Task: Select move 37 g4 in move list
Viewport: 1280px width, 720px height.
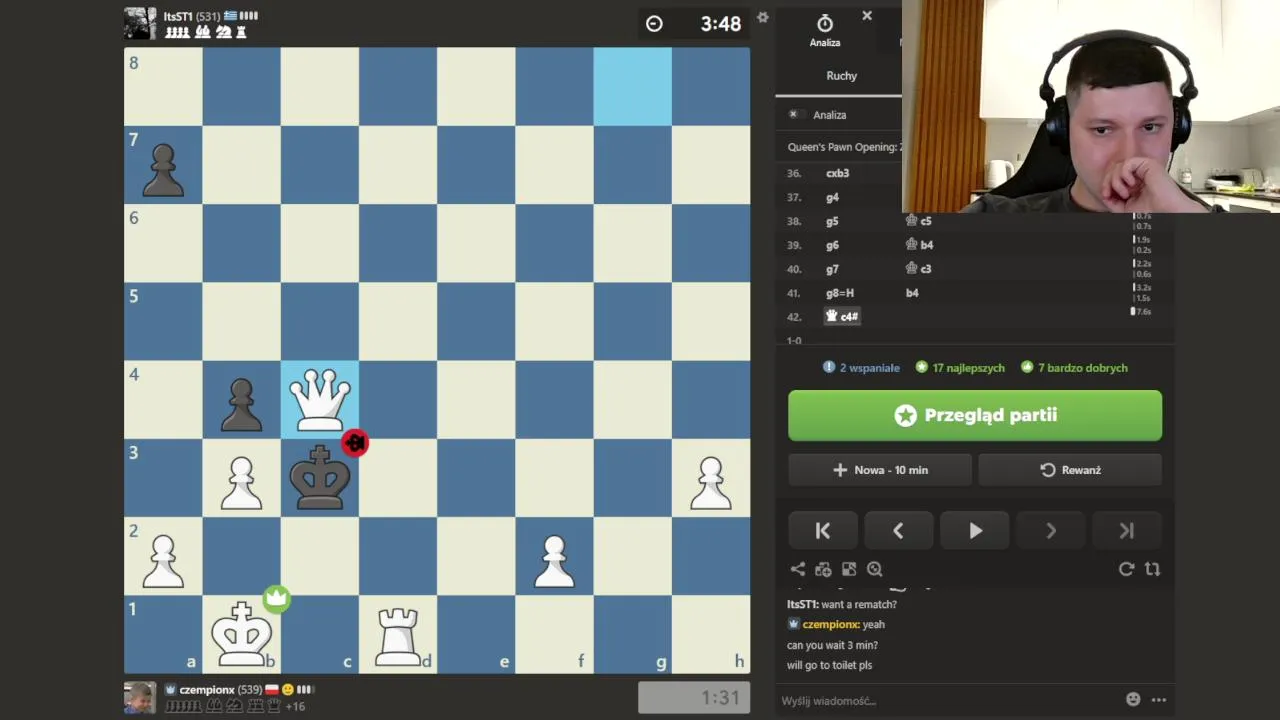Action: [x=832, y=198]
